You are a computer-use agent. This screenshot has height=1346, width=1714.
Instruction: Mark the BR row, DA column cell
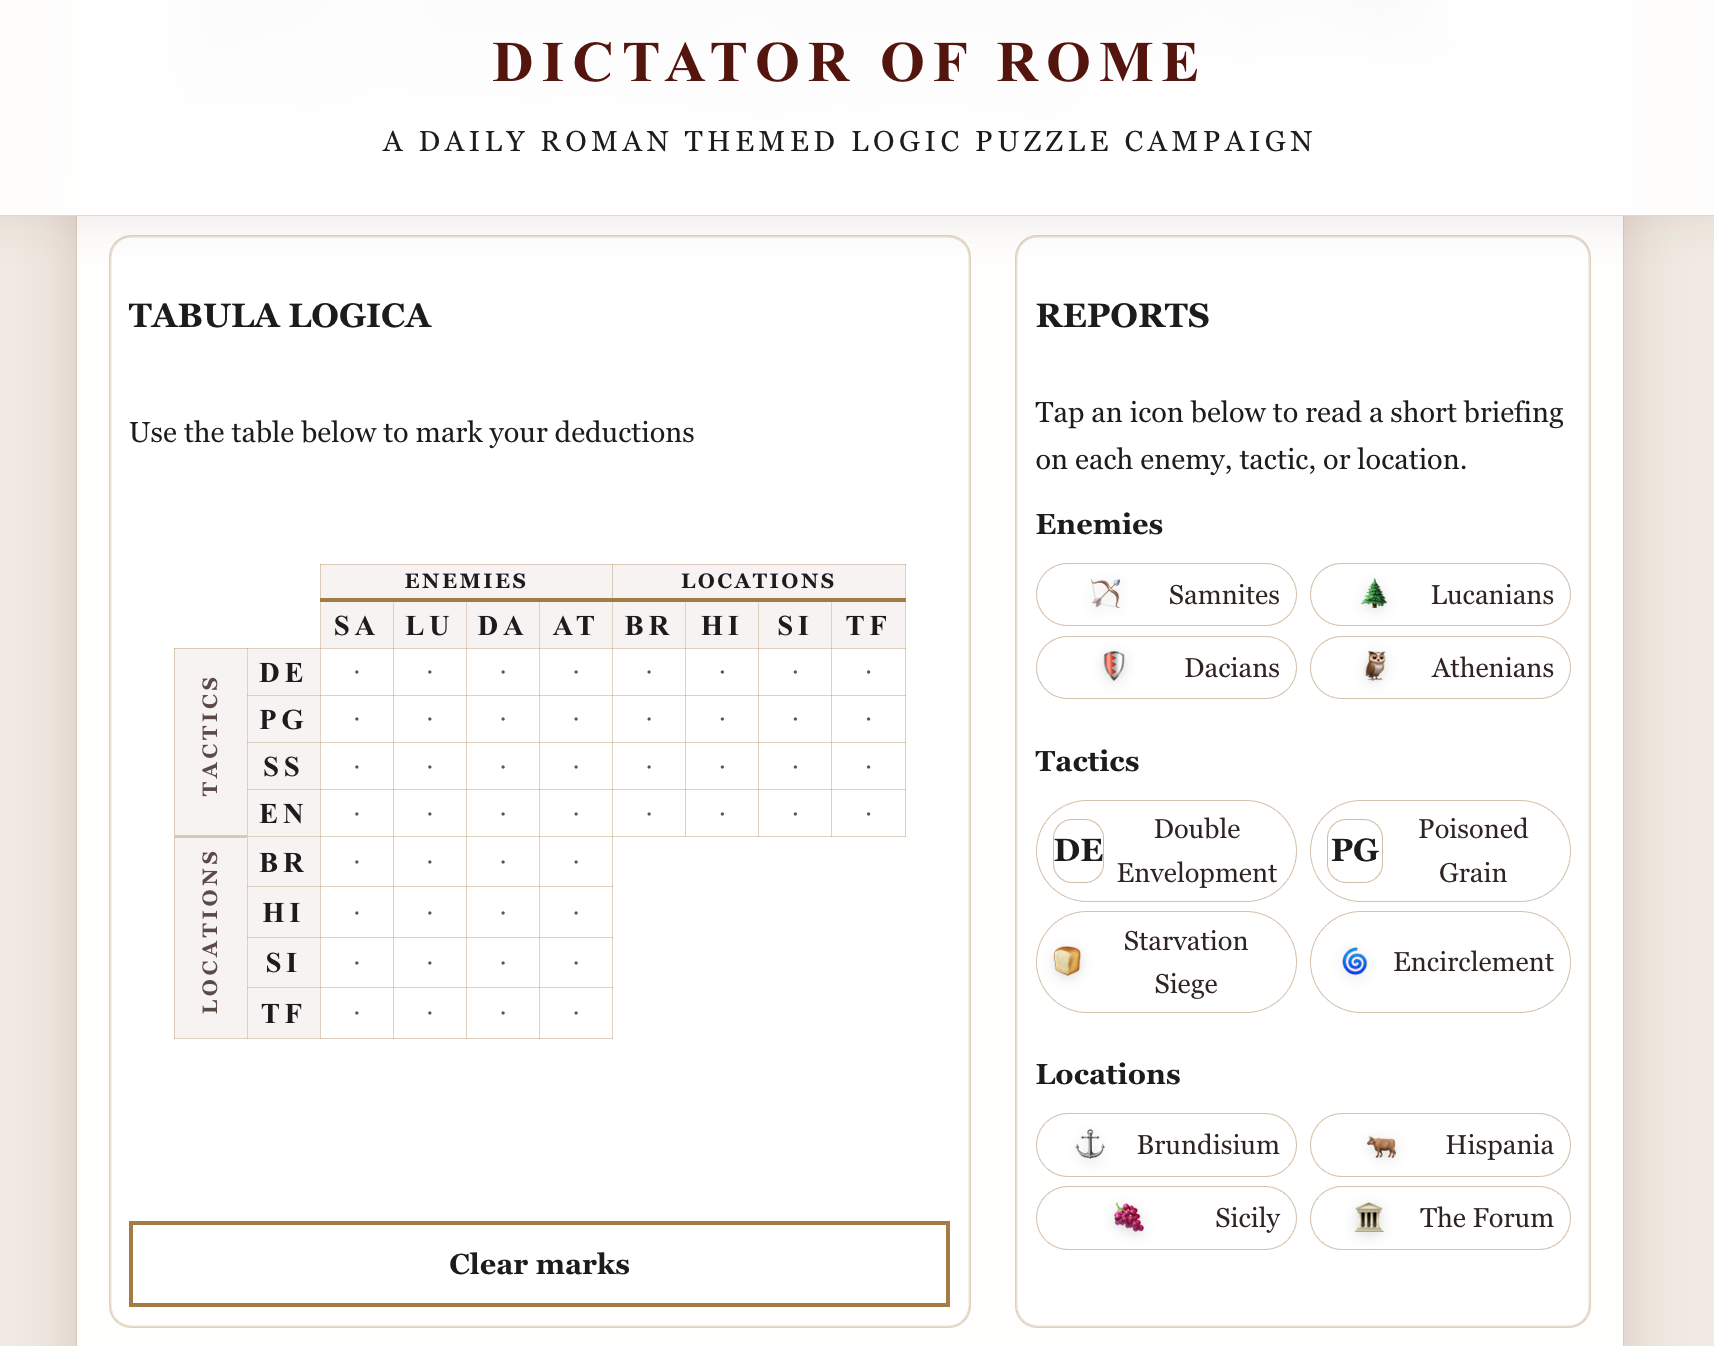tap(503, 861)
